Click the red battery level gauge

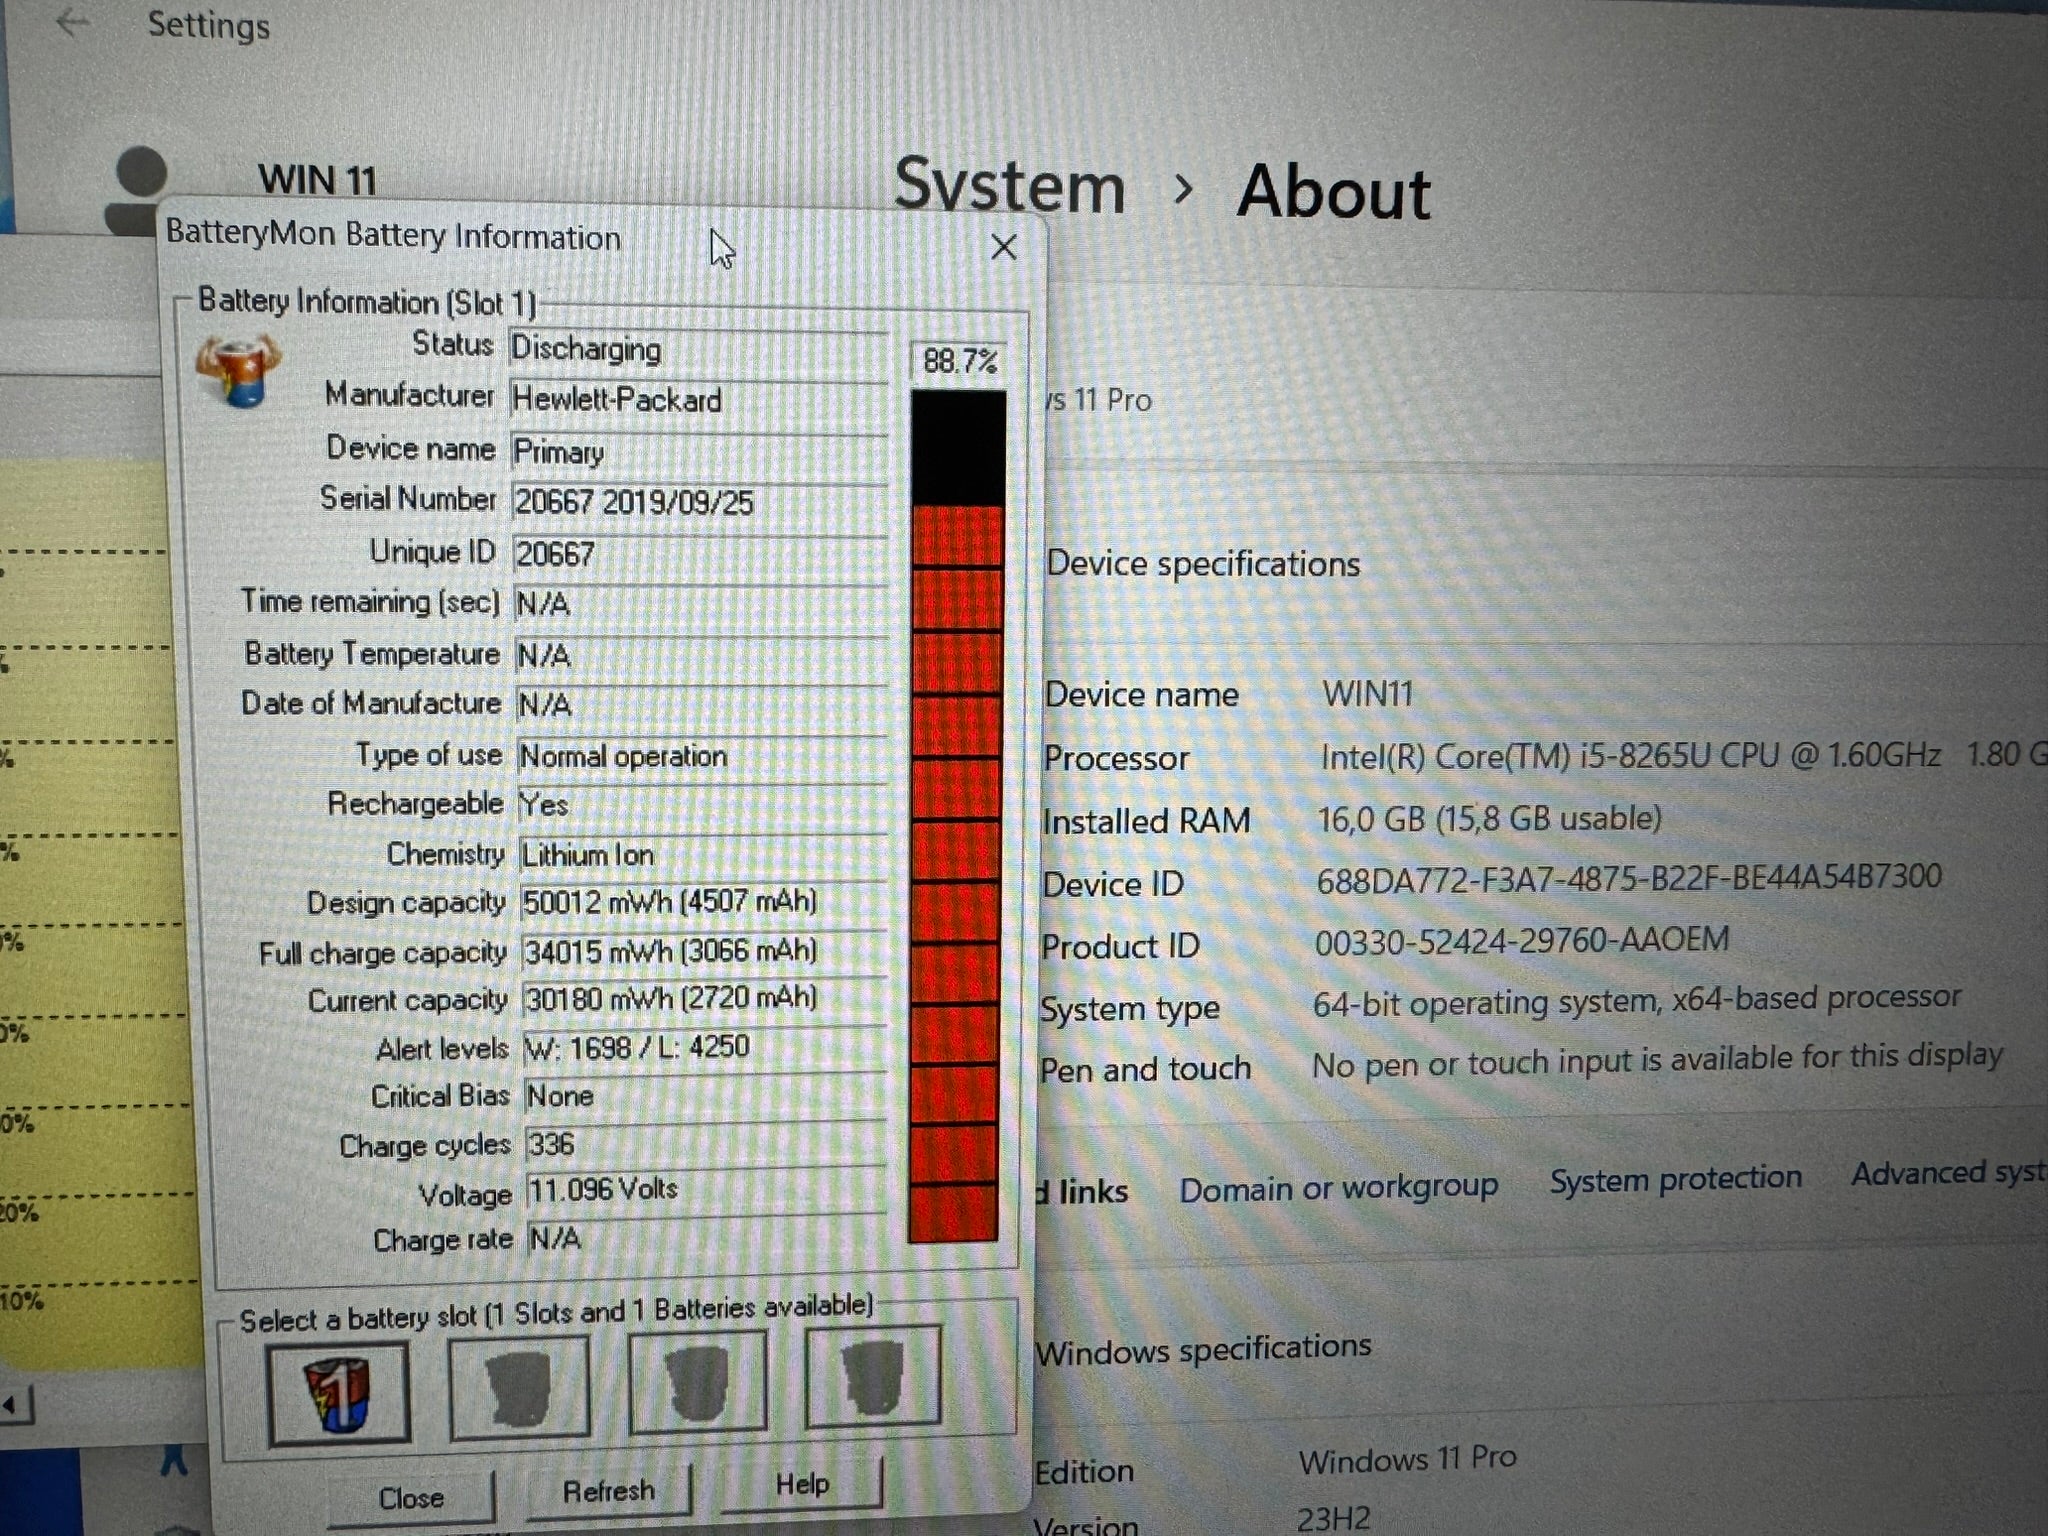click(x=957, y=816)
